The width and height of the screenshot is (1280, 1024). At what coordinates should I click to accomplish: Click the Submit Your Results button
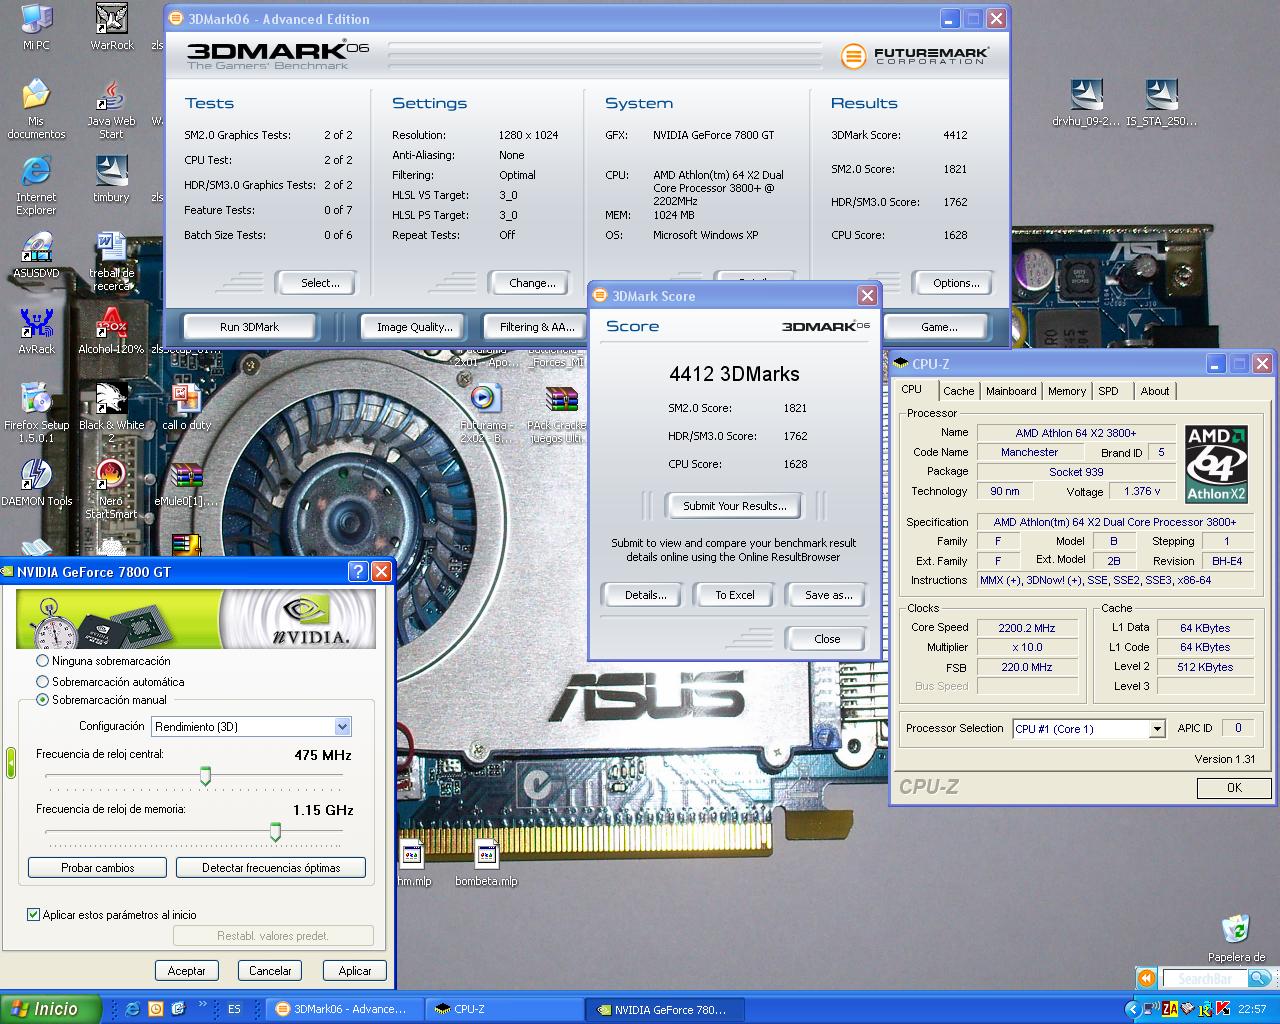[x=735, y=506]
